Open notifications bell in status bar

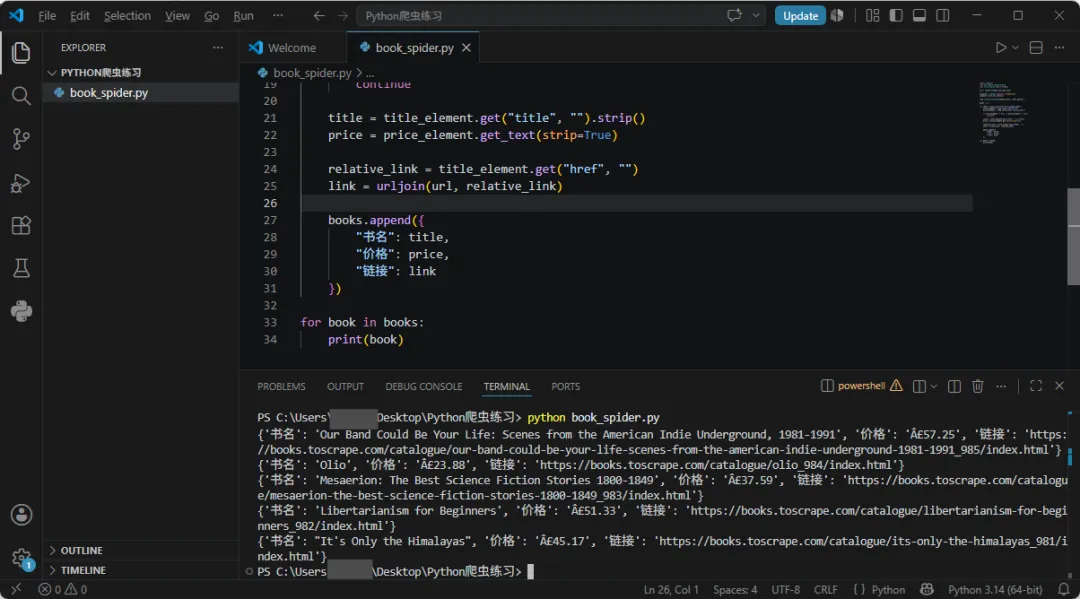(1063, 589)
